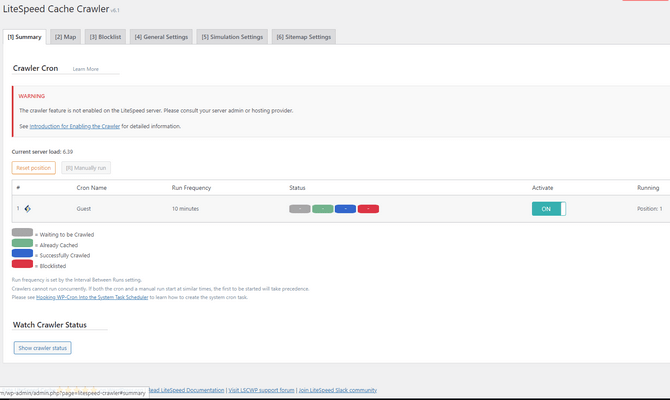Switch to the Map tab
Image resolution: width=670 pixels, height=400 pixels.
pyautogui.click(x=65, y=37)
